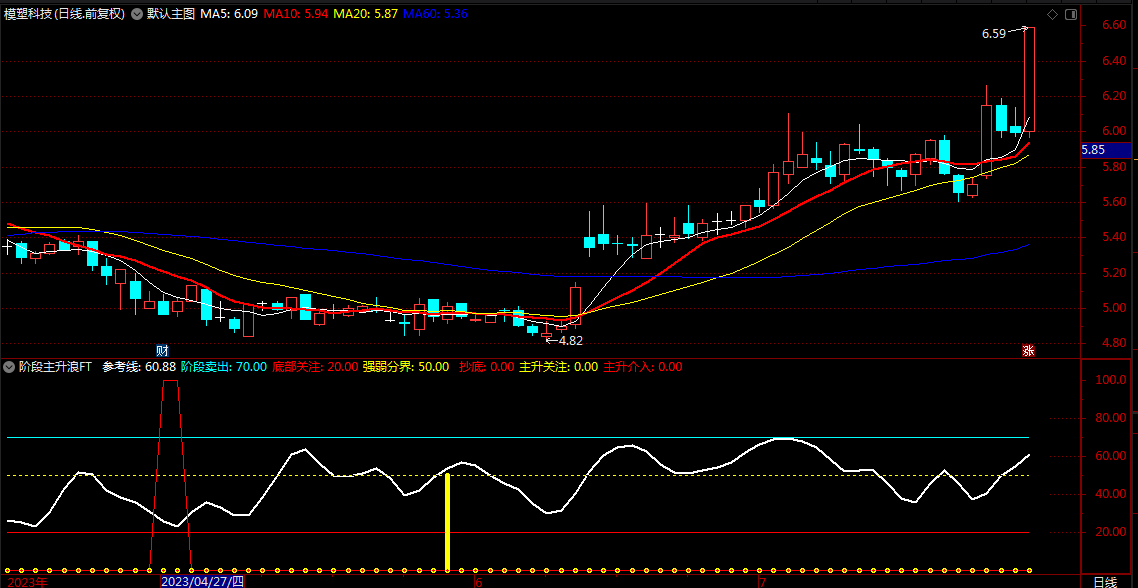The width and height of the screenshot is (1138, 588).
Task: Click the stock title 模塑科技(日线.前复权)
Action: click(65, 14)
